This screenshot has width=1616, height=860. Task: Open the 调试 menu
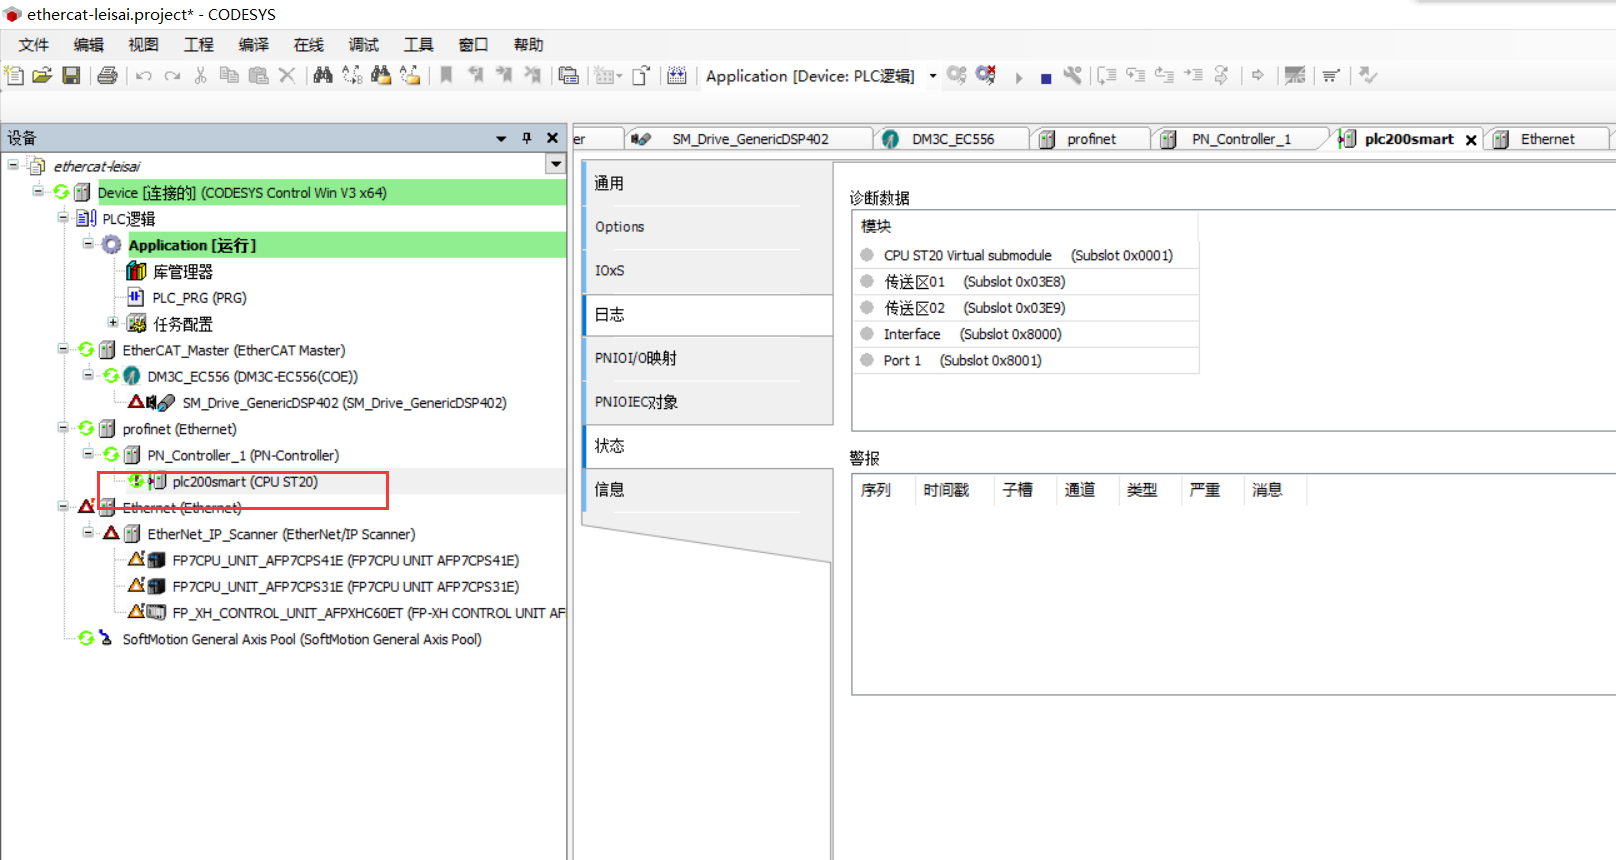(363, 45)
